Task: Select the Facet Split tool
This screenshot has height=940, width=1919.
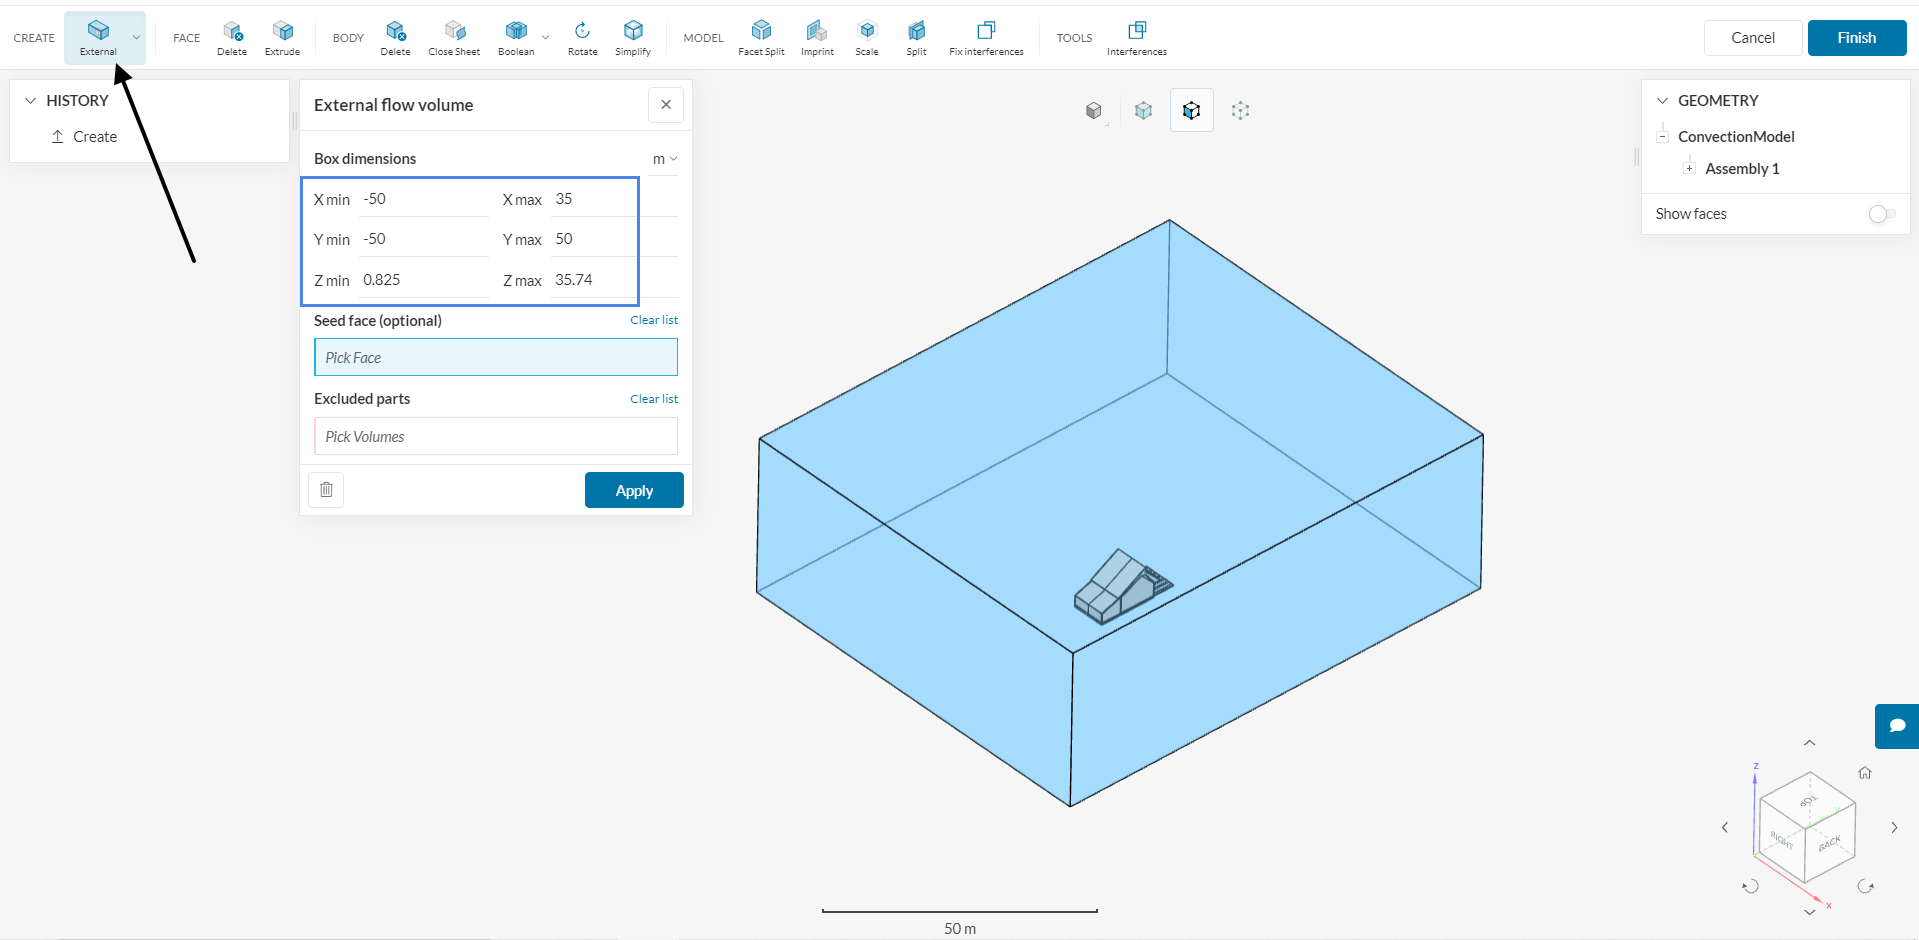Action: (x=761, y=38)
